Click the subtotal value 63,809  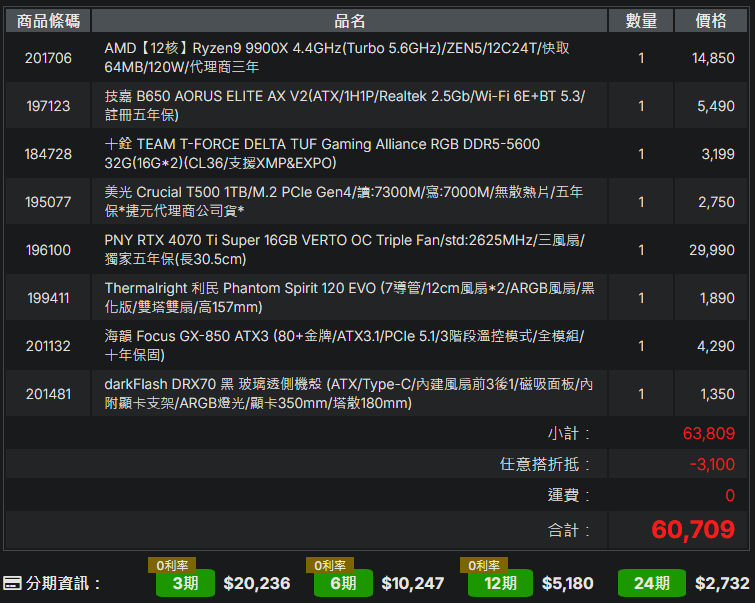[709, 433]
